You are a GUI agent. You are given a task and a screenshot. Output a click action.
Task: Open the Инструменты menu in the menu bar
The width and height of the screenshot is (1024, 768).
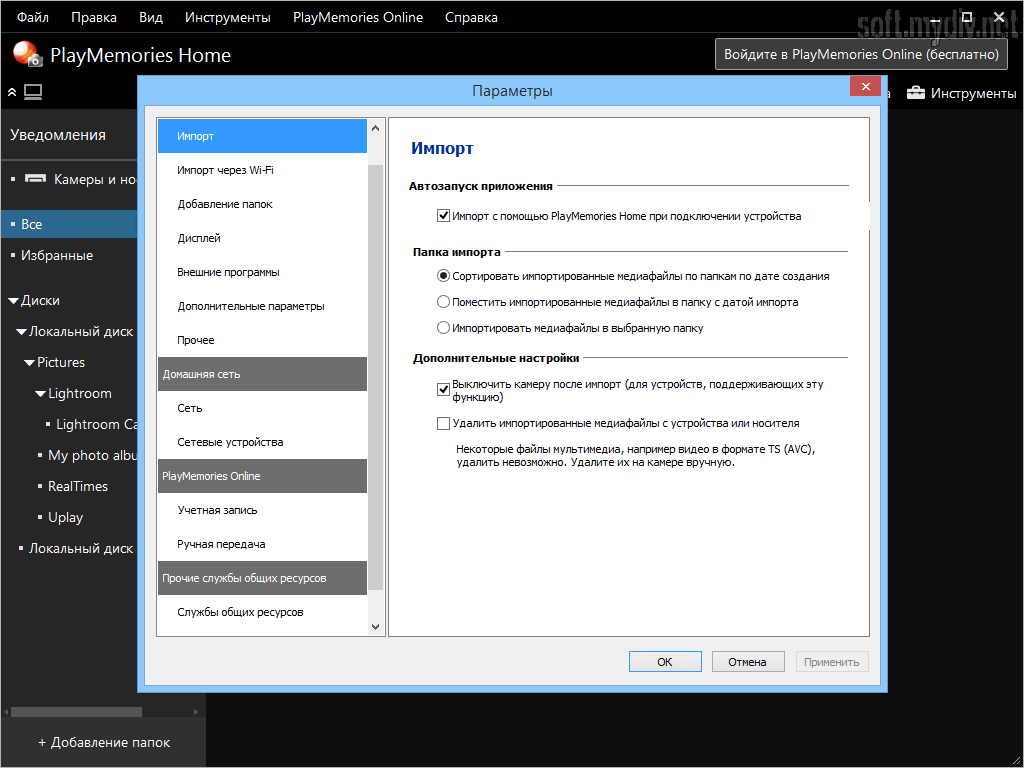[228, 18]
